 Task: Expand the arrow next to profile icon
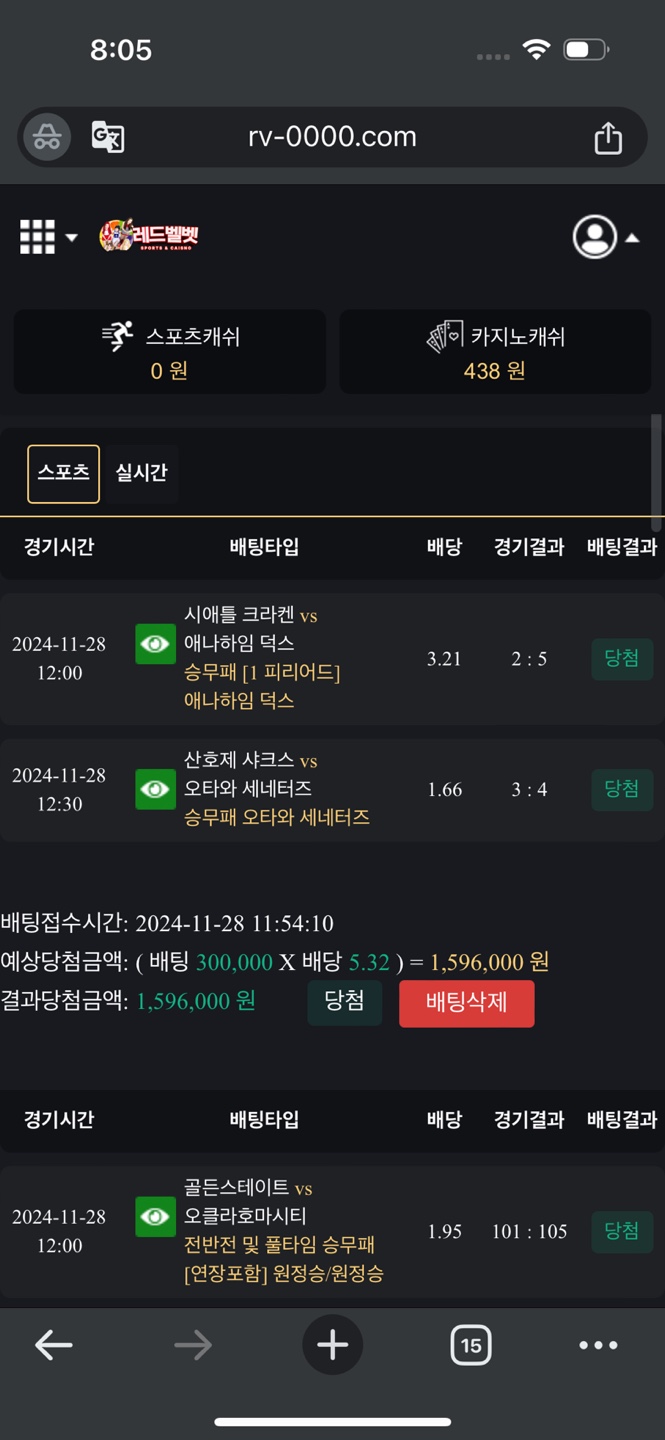point(632,238)
